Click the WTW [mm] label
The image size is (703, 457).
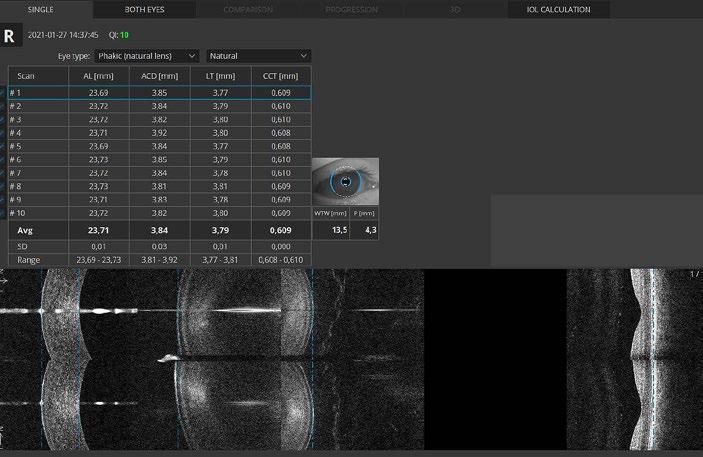click(x=330, y=213)
